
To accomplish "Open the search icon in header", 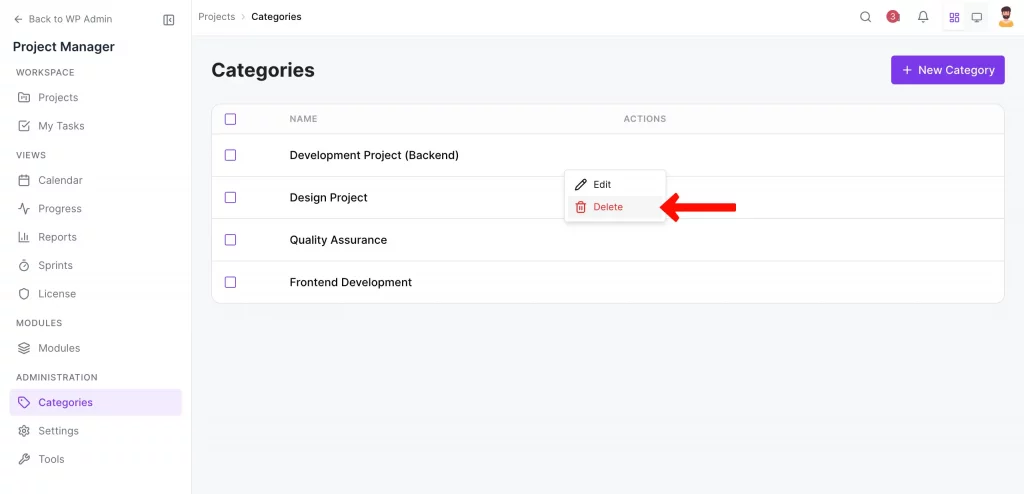I will click(866, 17).
